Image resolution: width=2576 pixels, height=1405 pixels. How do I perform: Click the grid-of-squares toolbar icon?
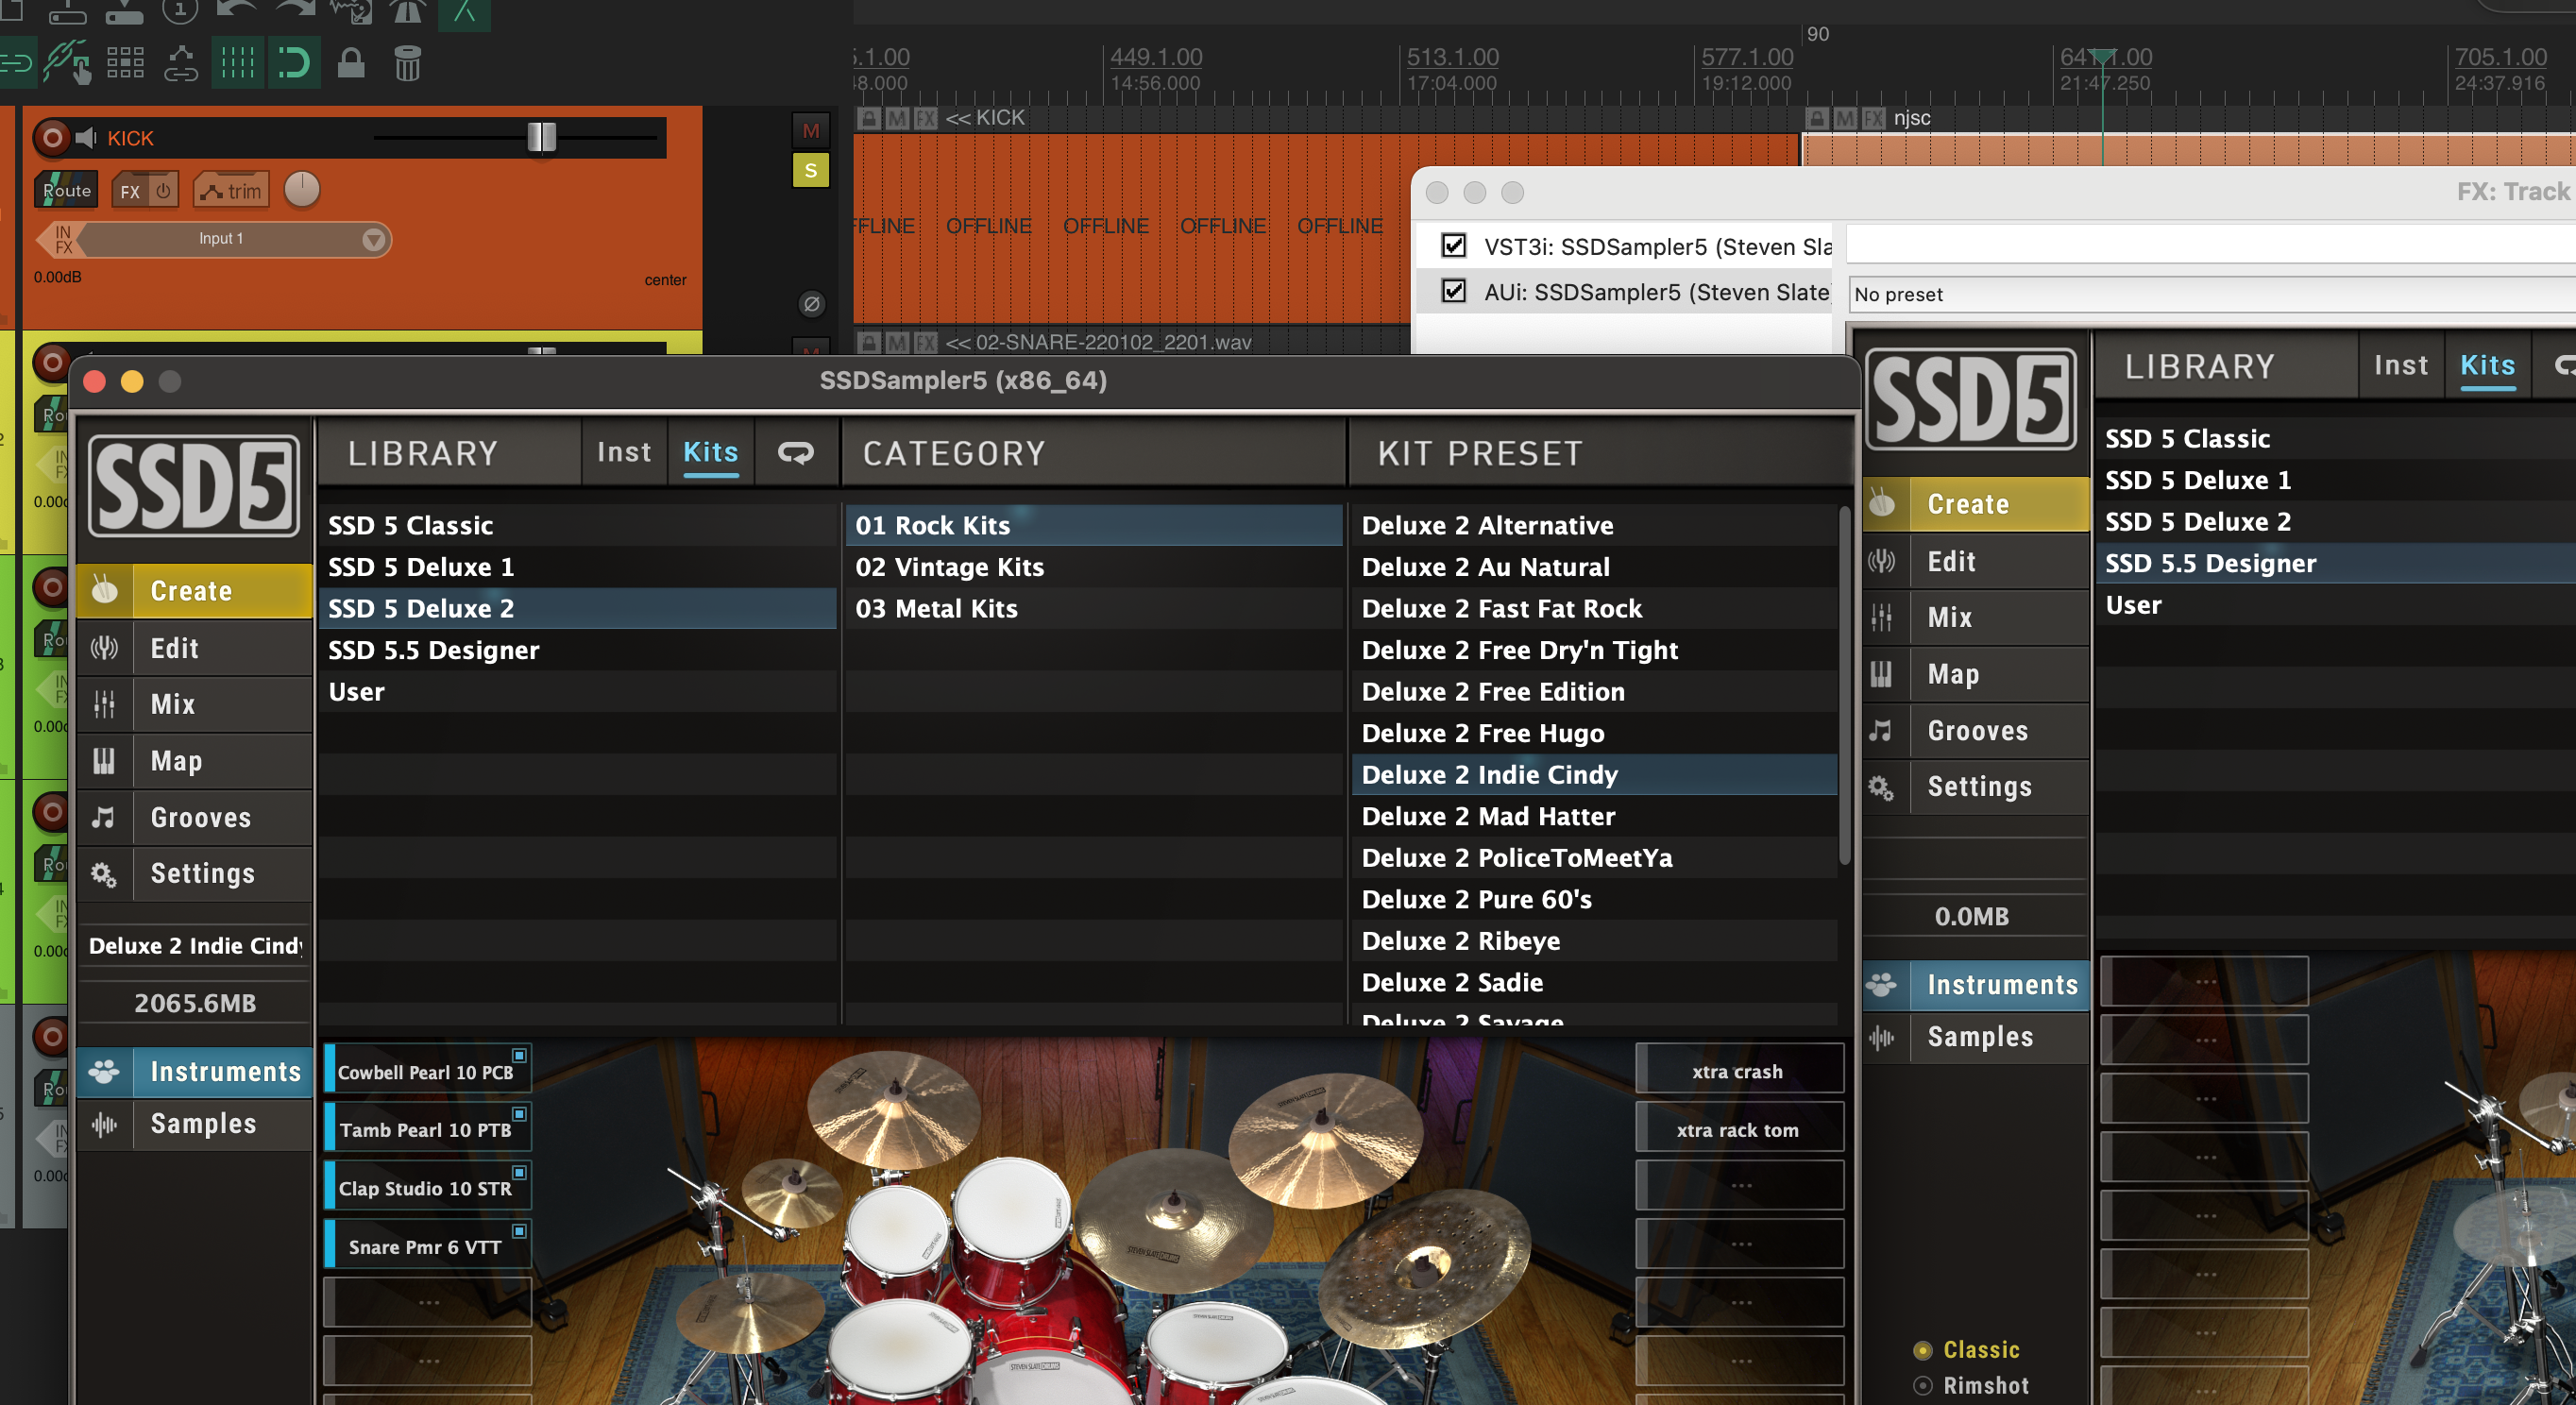(x=125, y=63)
